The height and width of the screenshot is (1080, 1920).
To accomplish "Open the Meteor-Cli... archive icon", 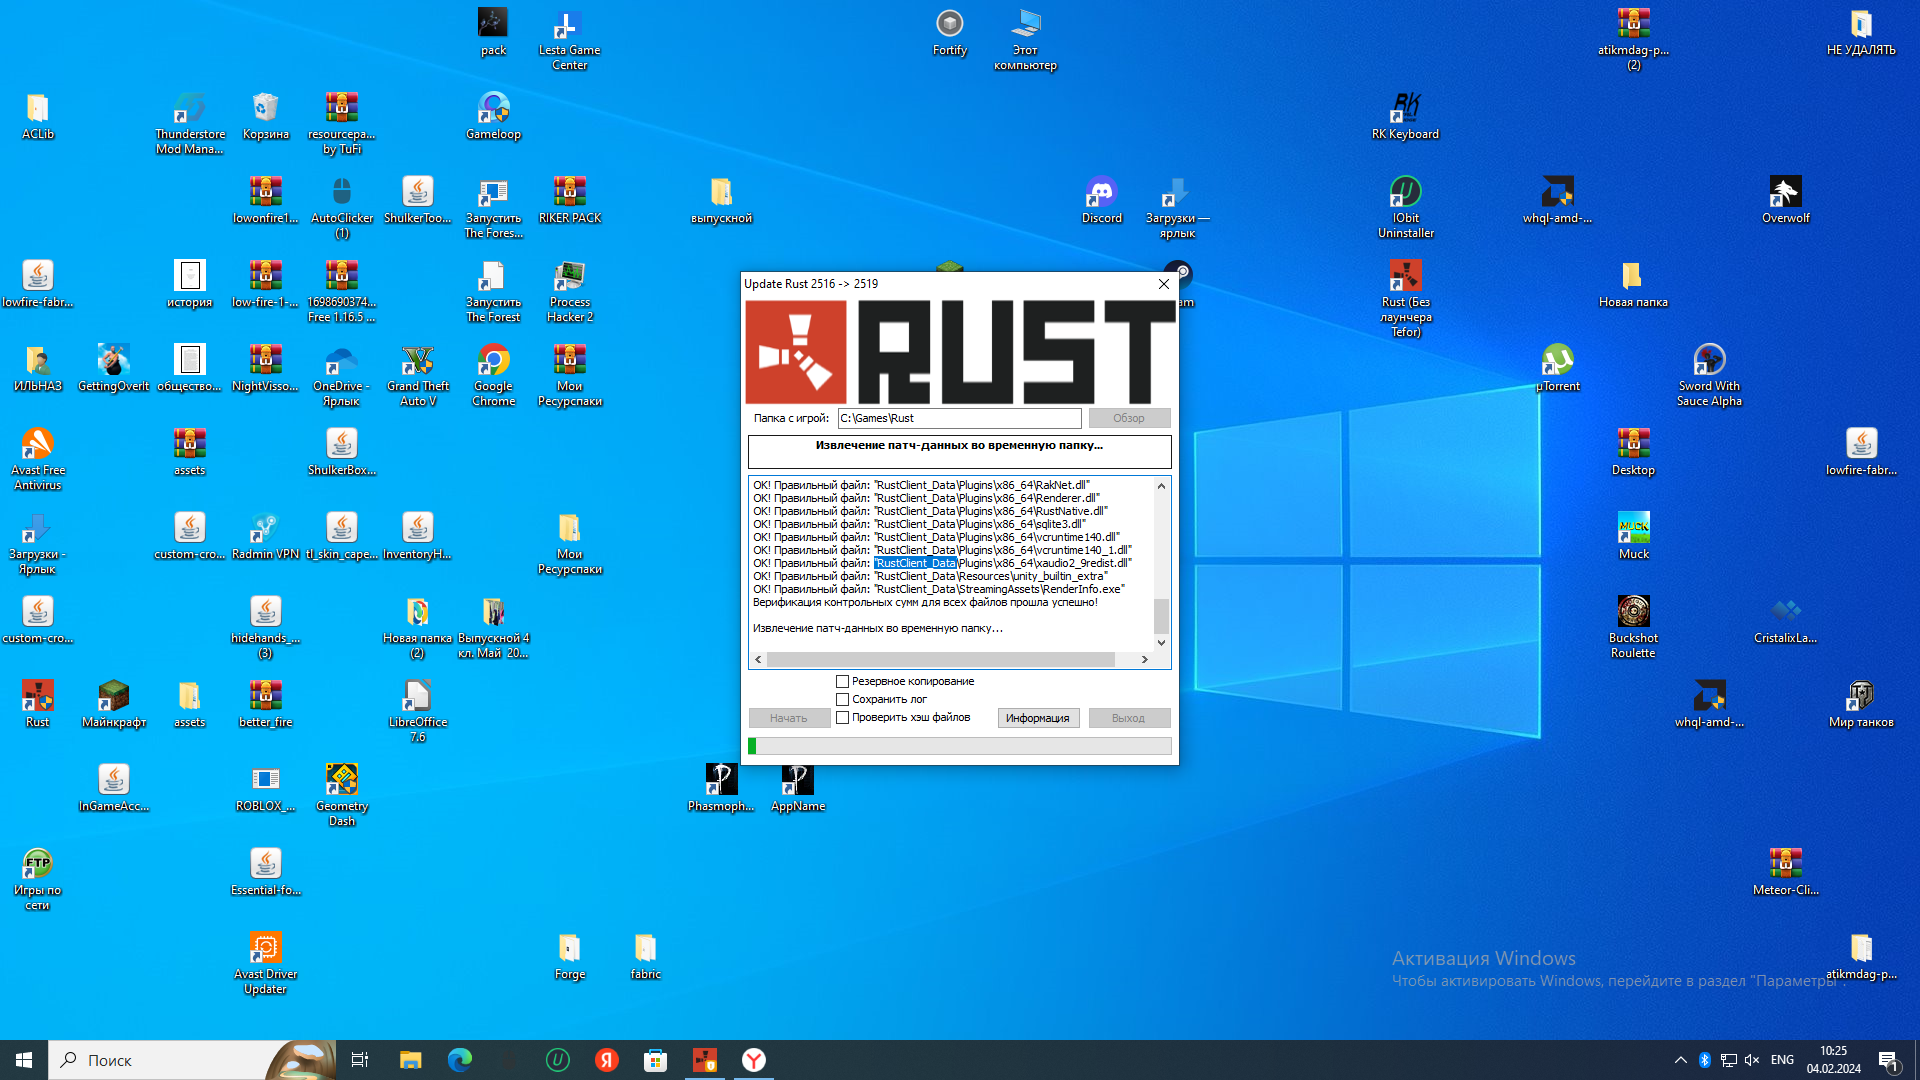I will [x=1785, y=872].
